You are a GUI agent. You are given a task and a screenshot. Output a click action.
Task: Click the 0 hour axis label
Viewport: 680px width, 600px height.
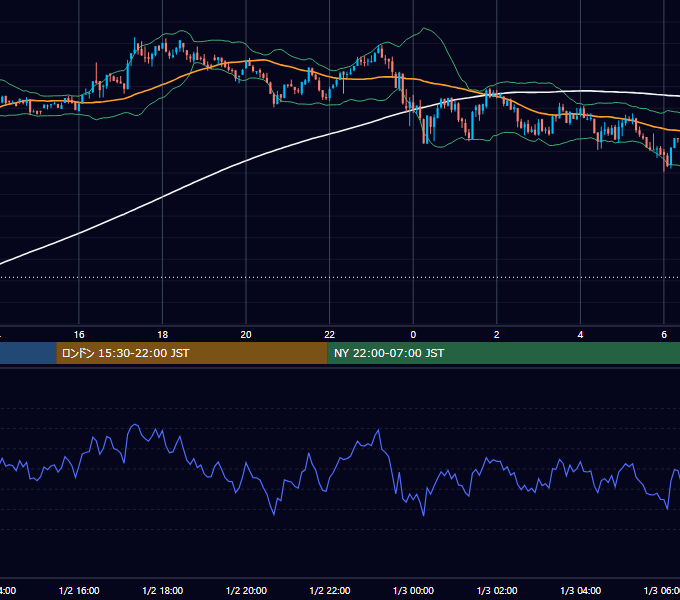click(x=413, y=335)
